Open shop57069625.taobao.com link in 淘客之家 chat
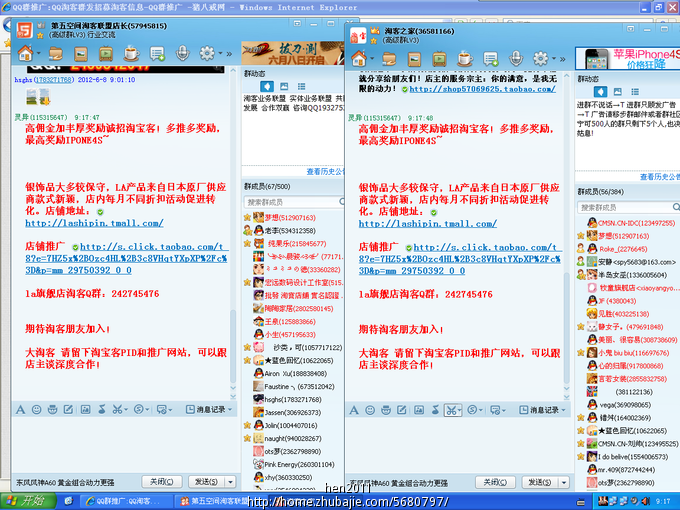The height and width of the screenshot is (510, 680). [482, 89]
